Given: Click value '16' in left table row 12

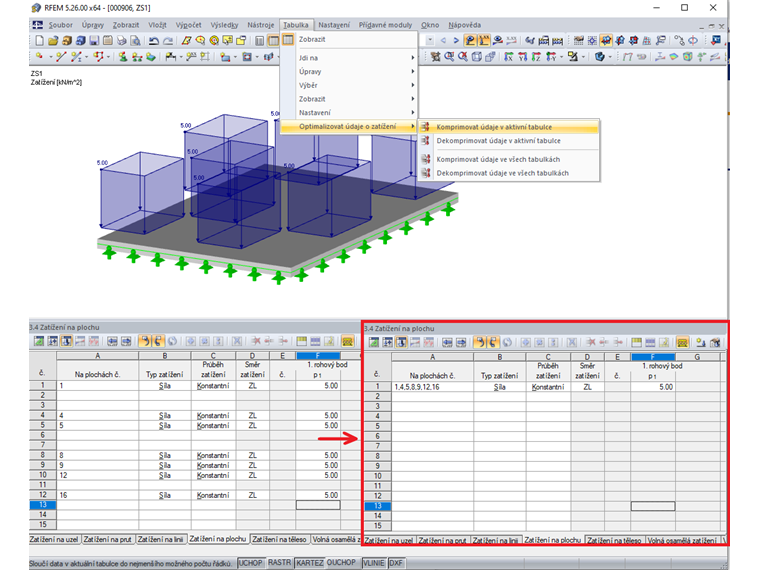Looking at the screenshot, I should [x=63, y=495].
